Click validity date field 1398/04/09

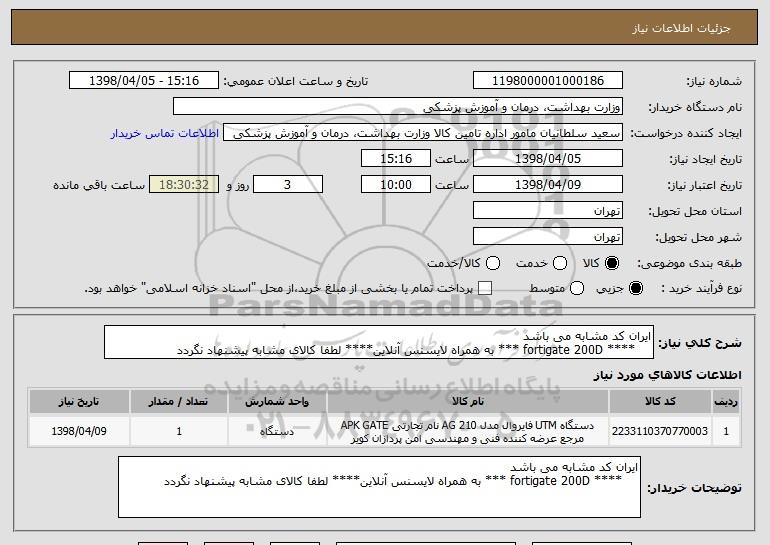click(x=548, y=185)
